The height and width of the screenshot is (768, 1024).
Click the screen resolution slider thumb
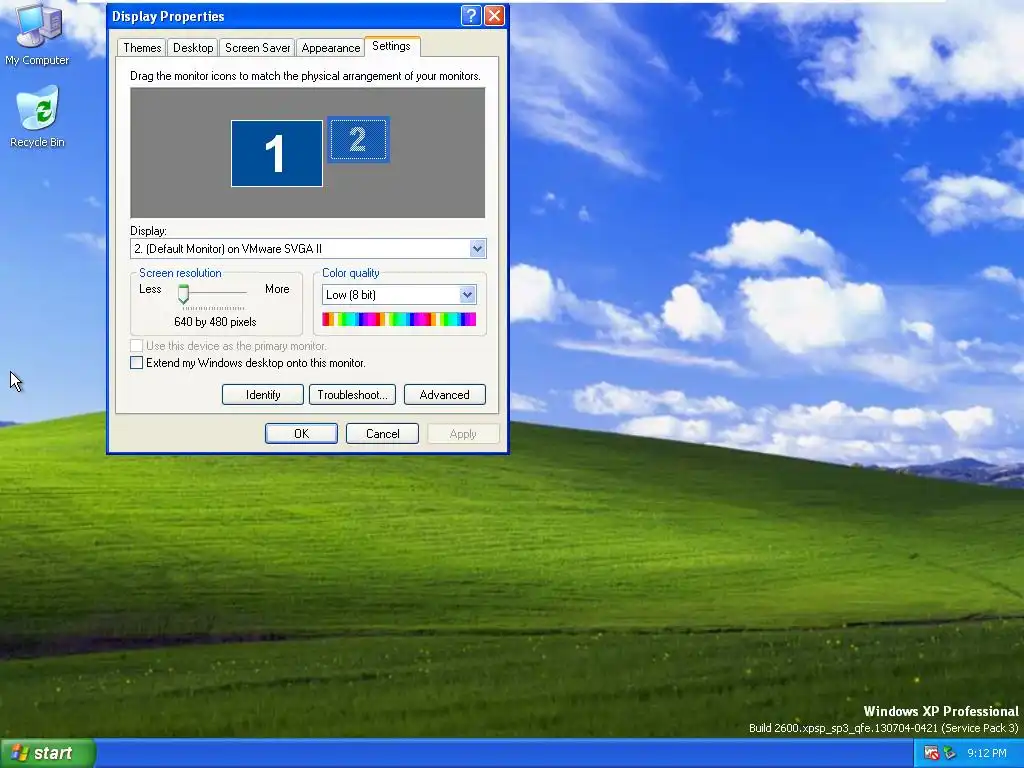[184, 294]
